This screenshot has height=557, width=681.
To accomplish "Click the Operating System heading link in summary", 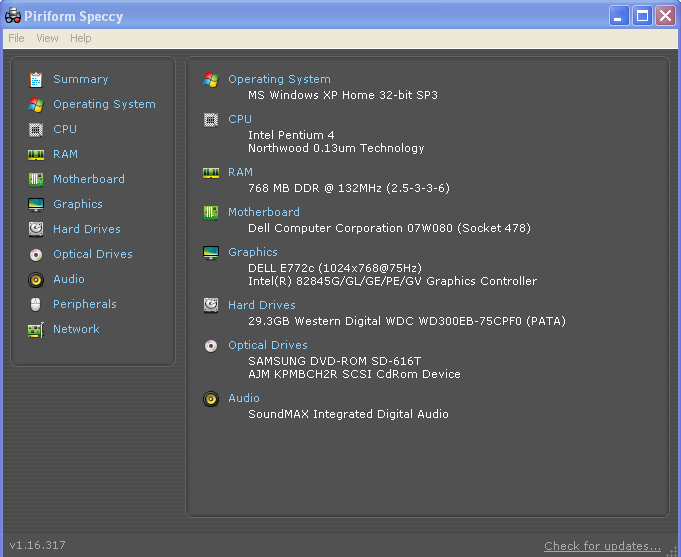I will [280, 79].
